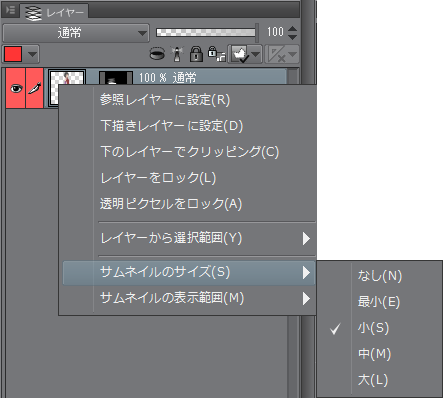Choose 透明ピクセルをロック(A)
The width and height of the screenshot is (443, 398).
[x=187, y=204]
